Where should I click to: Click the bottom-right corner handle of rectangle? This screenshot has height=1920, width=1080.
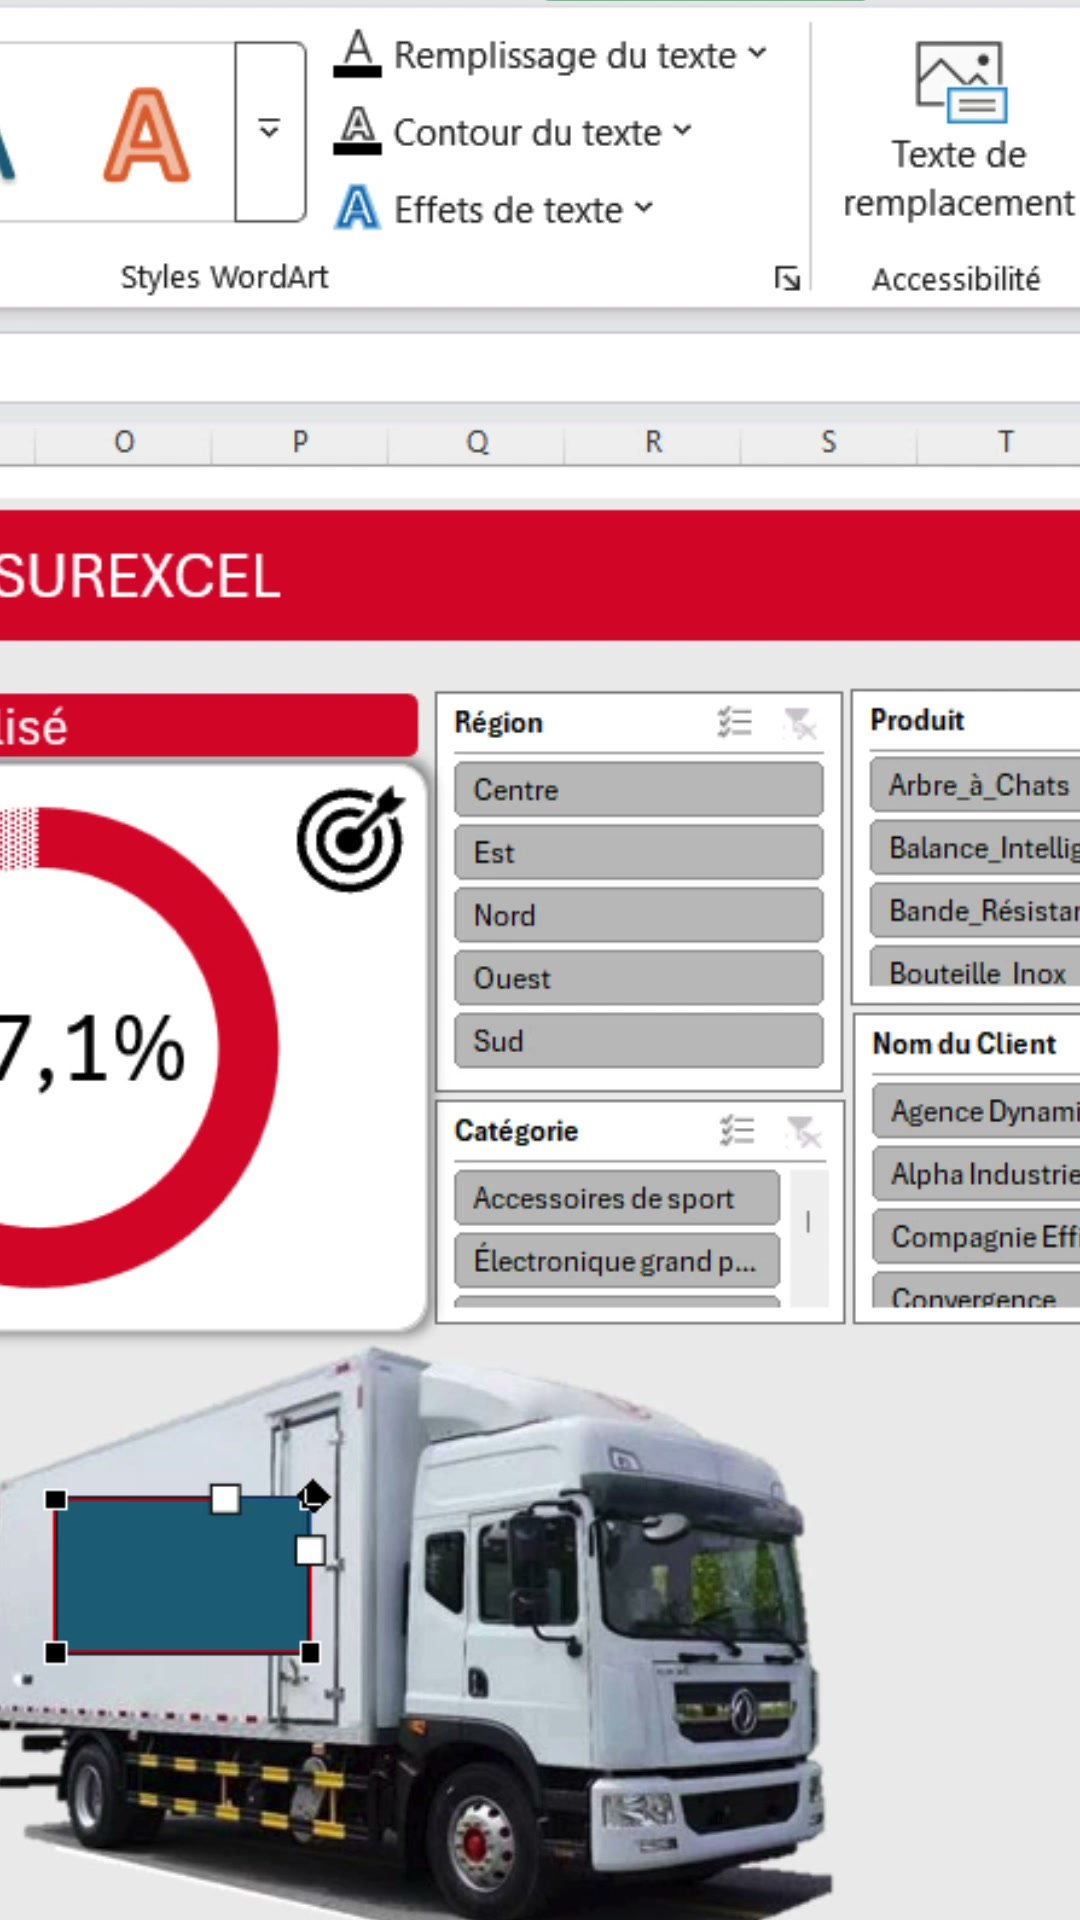(x=310, y=1653)
